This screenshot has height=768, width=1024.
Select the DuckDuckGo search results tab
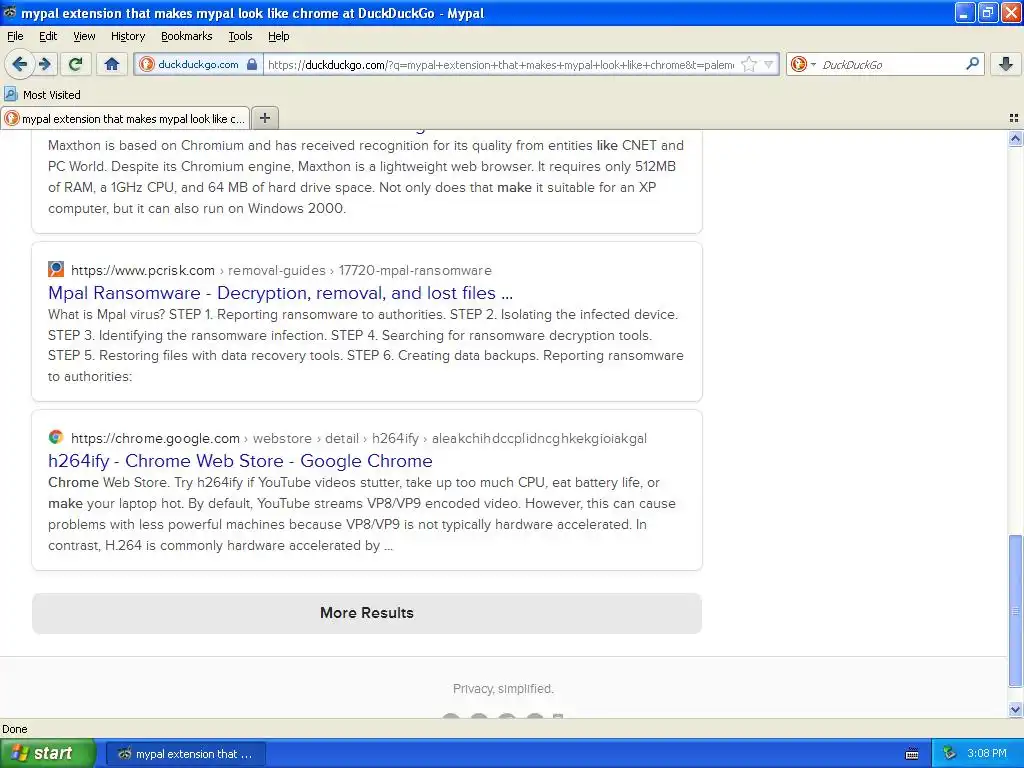tap(125, 118)
